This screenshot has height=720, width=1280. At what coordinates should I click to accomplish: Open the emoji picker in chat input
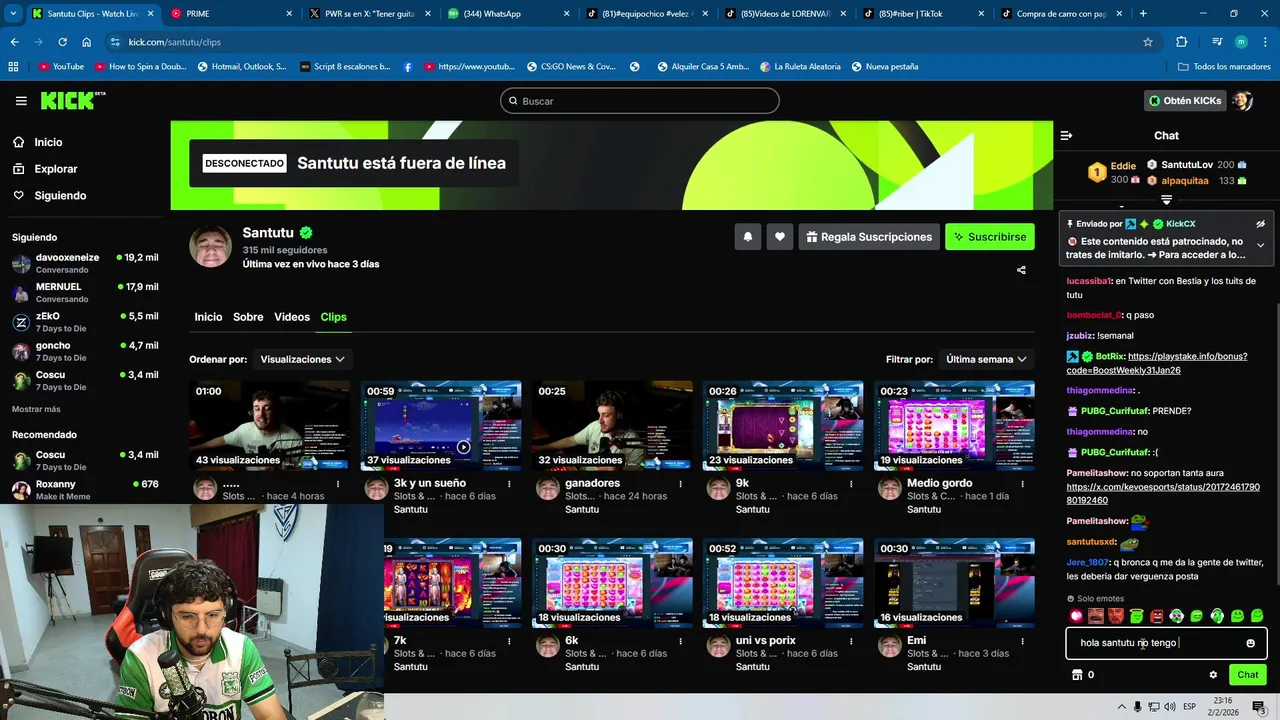coord(1250,643)
